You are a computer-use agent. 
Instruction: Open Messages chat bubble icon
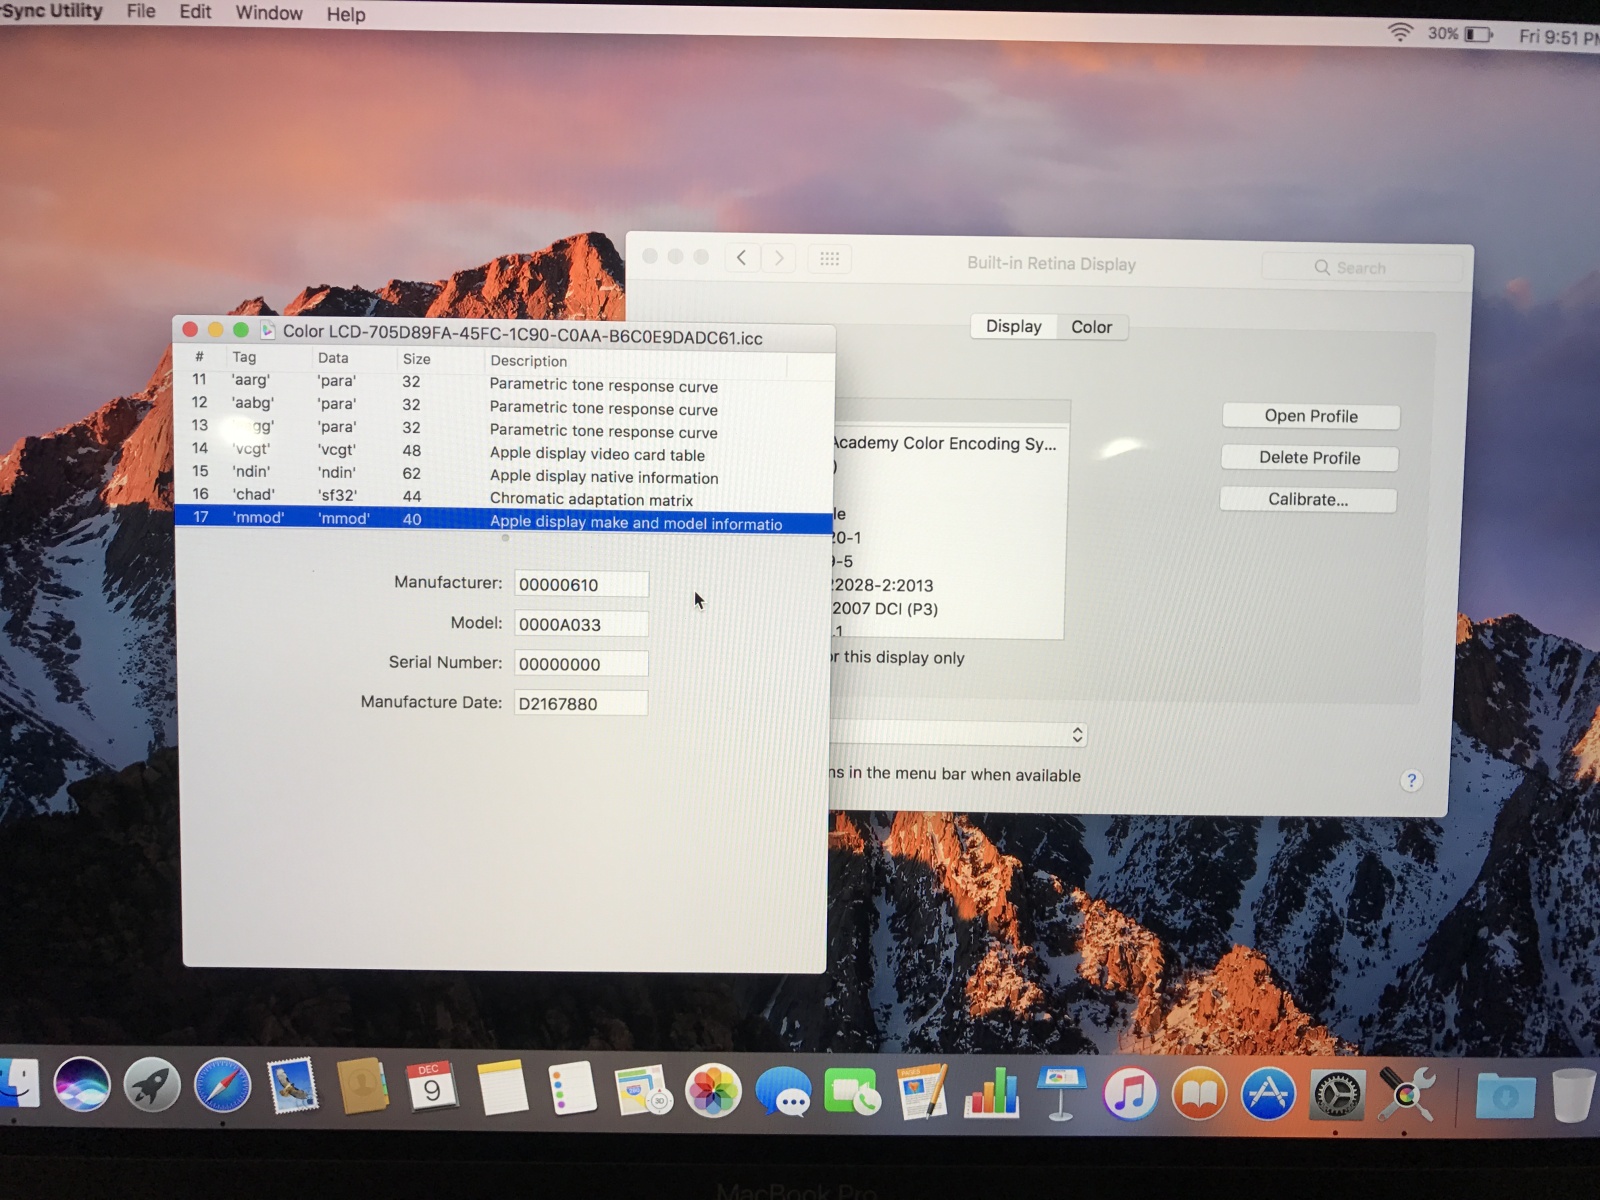point(783,1091)
